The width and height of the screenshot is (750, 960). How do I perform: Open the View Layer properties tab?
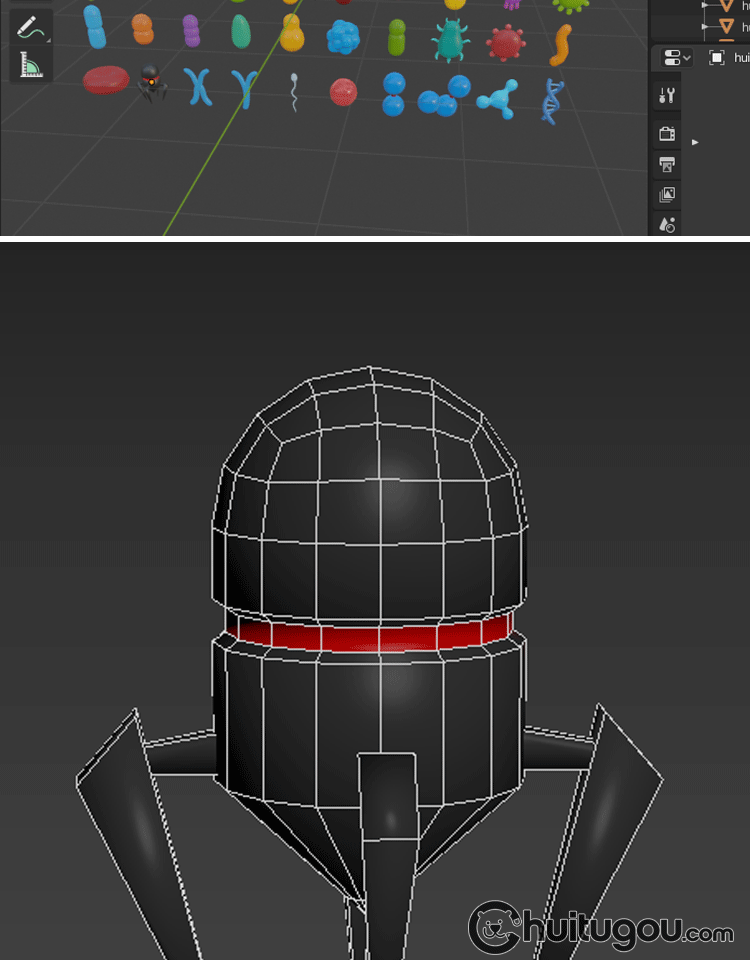coord(667,195)
